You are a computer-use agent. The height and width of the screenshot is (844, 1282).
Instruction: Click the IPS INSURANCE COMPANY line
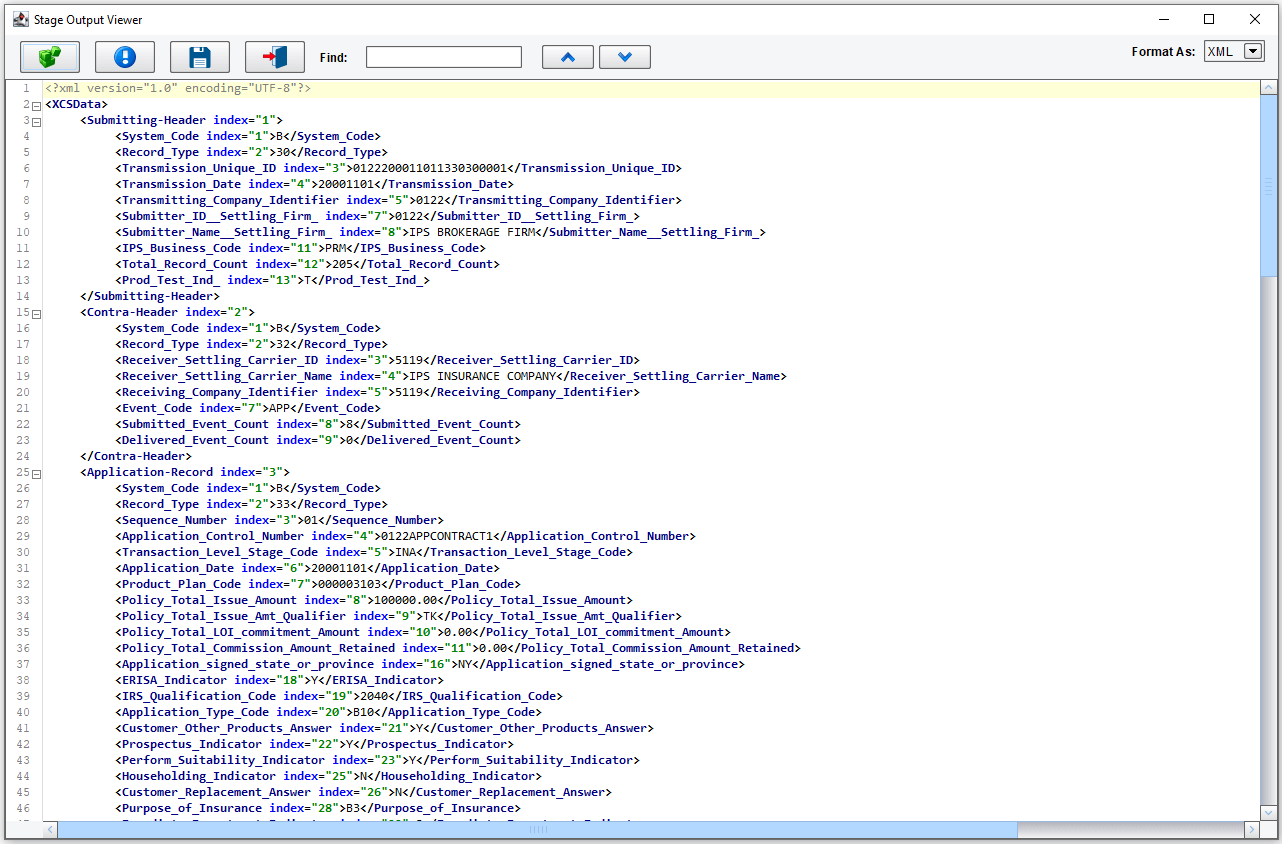451,376
